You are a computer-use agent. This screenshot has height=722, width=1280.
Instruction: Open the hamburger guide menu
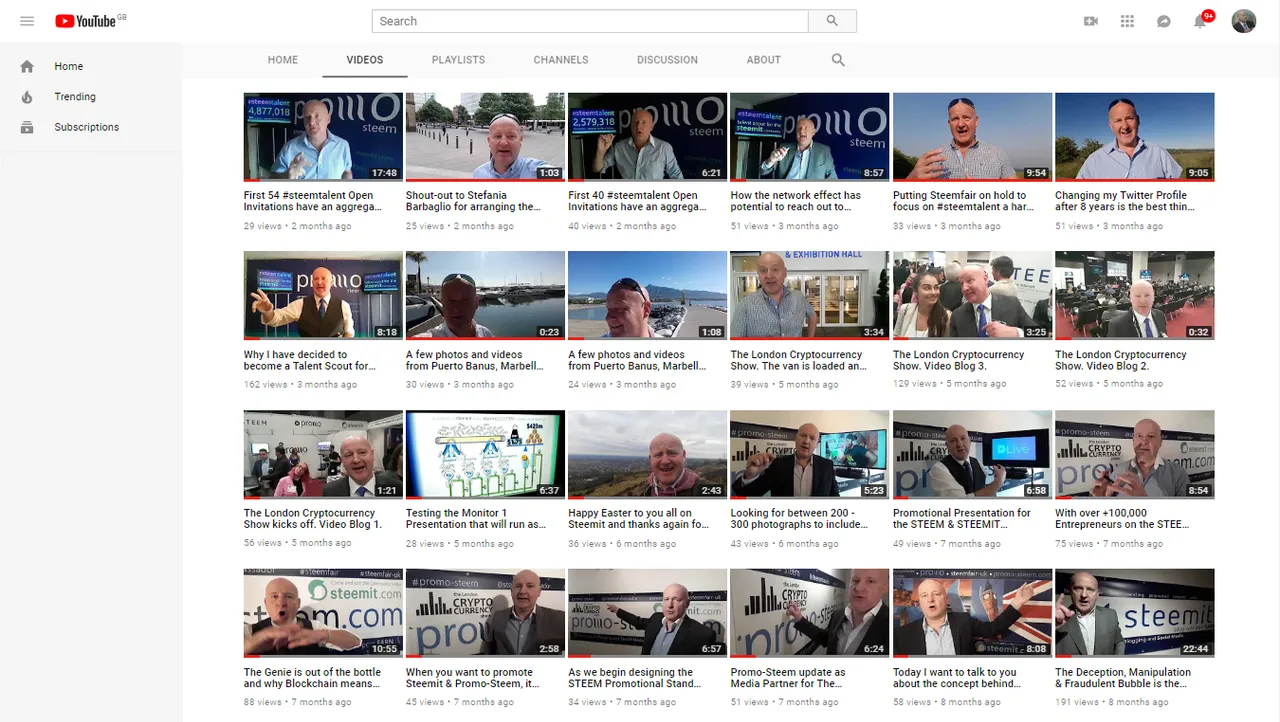click(27, 21)
